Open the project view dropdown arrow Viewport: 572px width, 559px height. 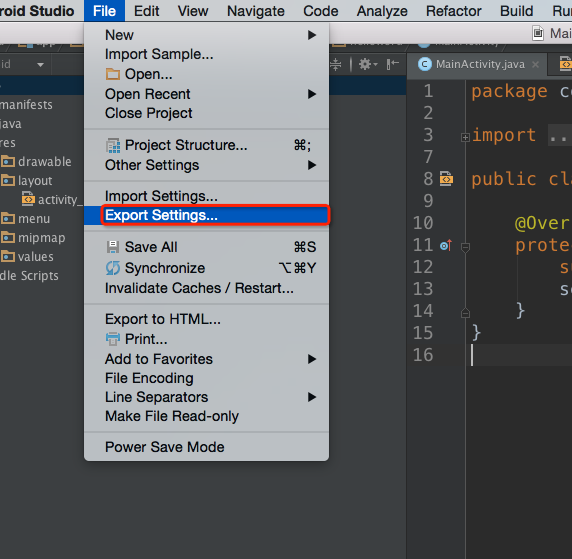[40, 65]
